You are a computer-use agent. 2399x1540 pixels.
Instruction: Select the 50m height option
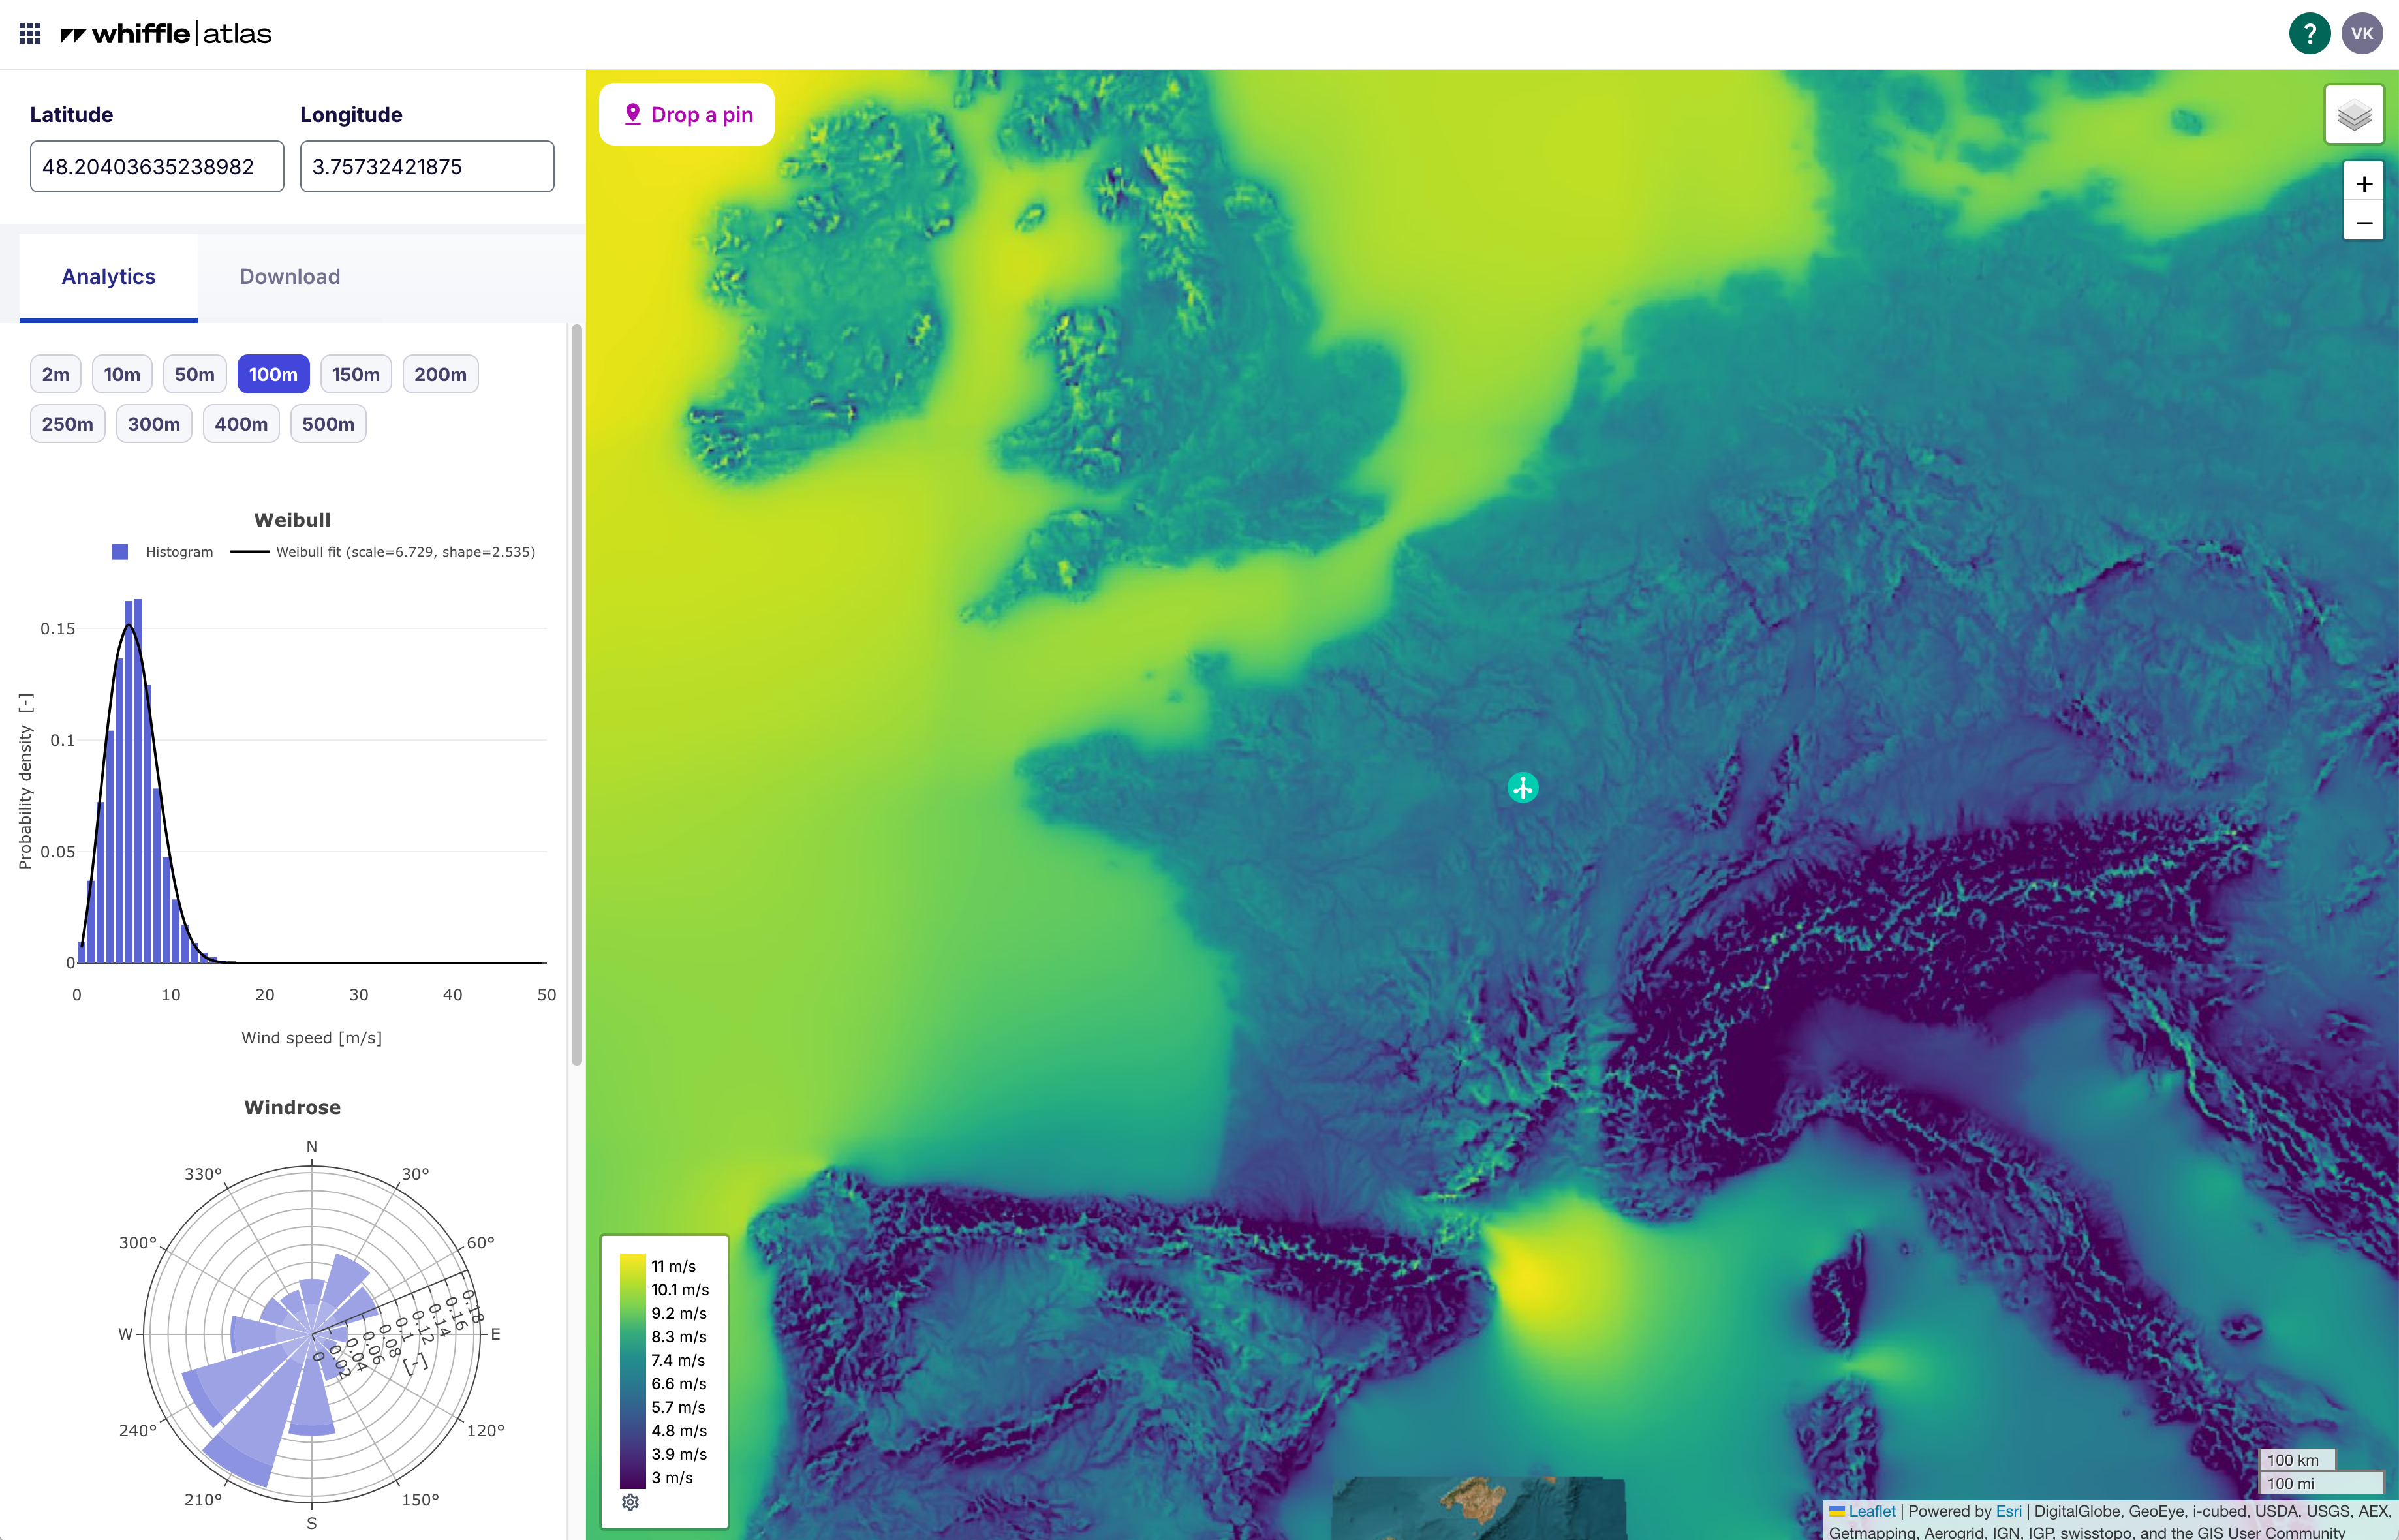point(194,375)
